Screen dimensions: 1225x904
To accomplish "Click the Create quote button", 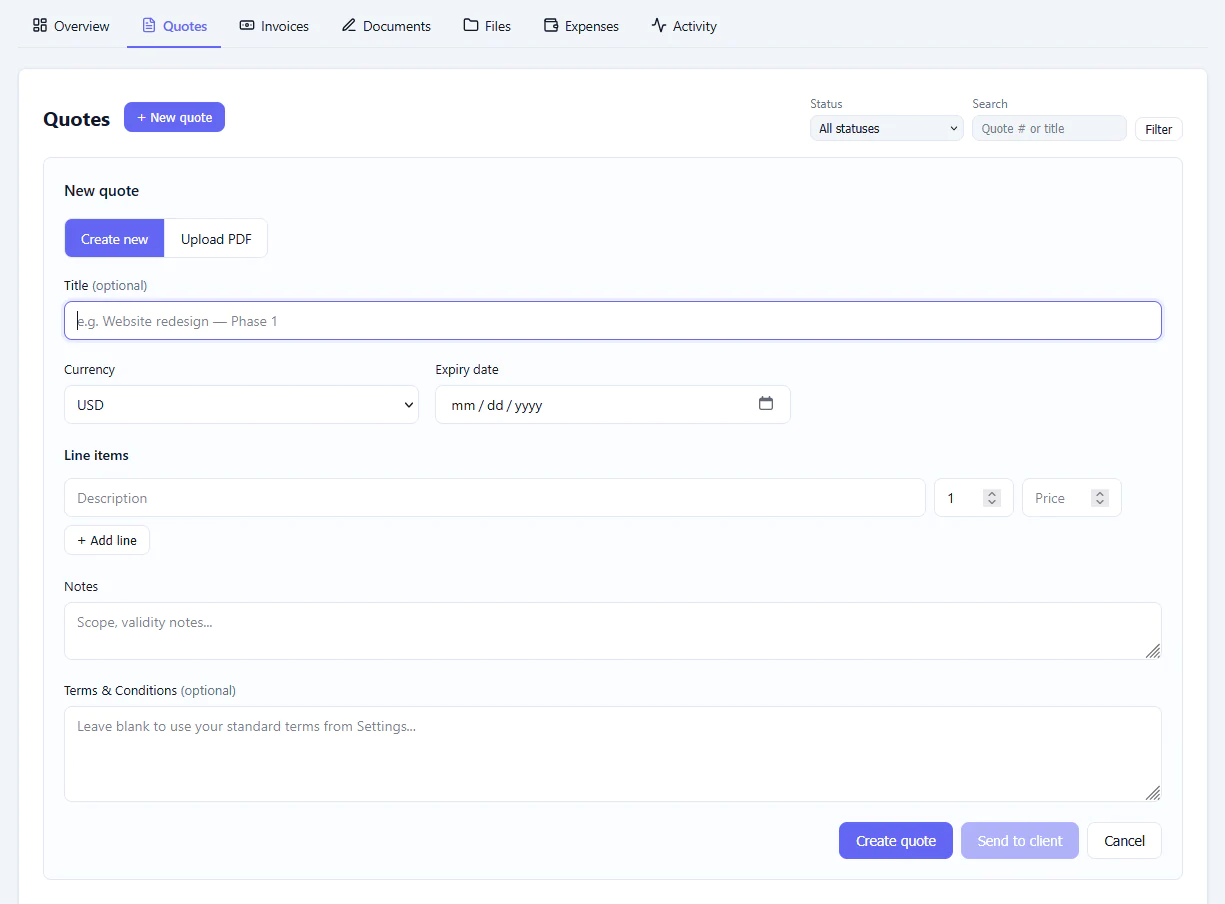I will 896,841.
